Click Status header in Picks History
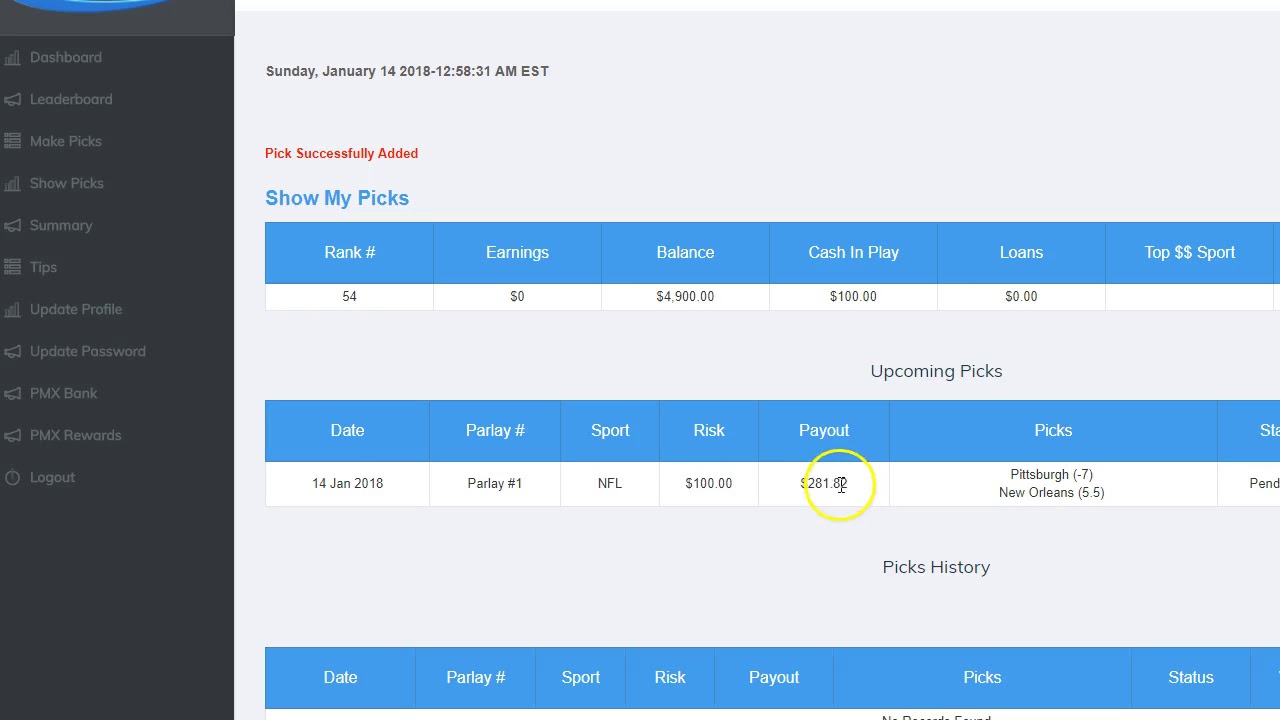 1191,678
